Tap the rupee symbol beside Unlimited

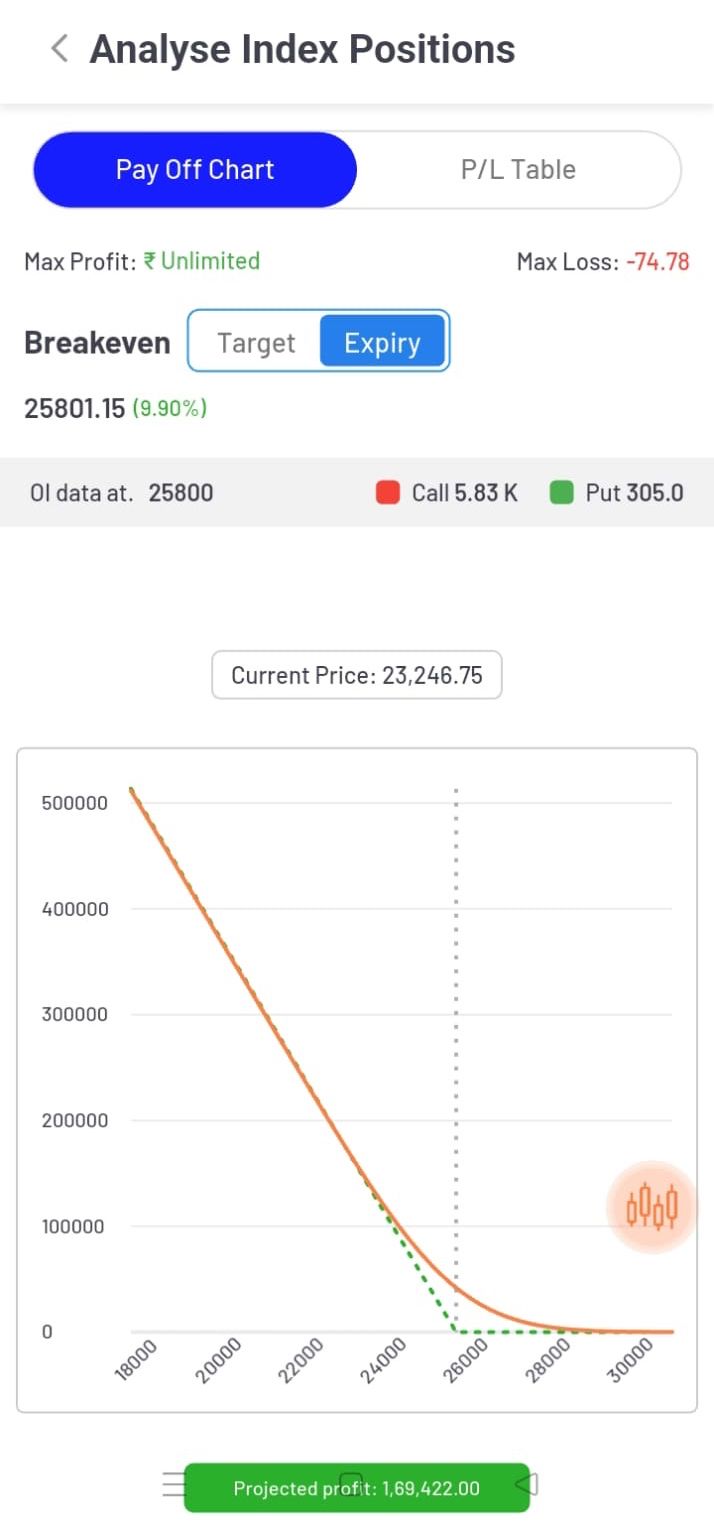tap(149, 261)
